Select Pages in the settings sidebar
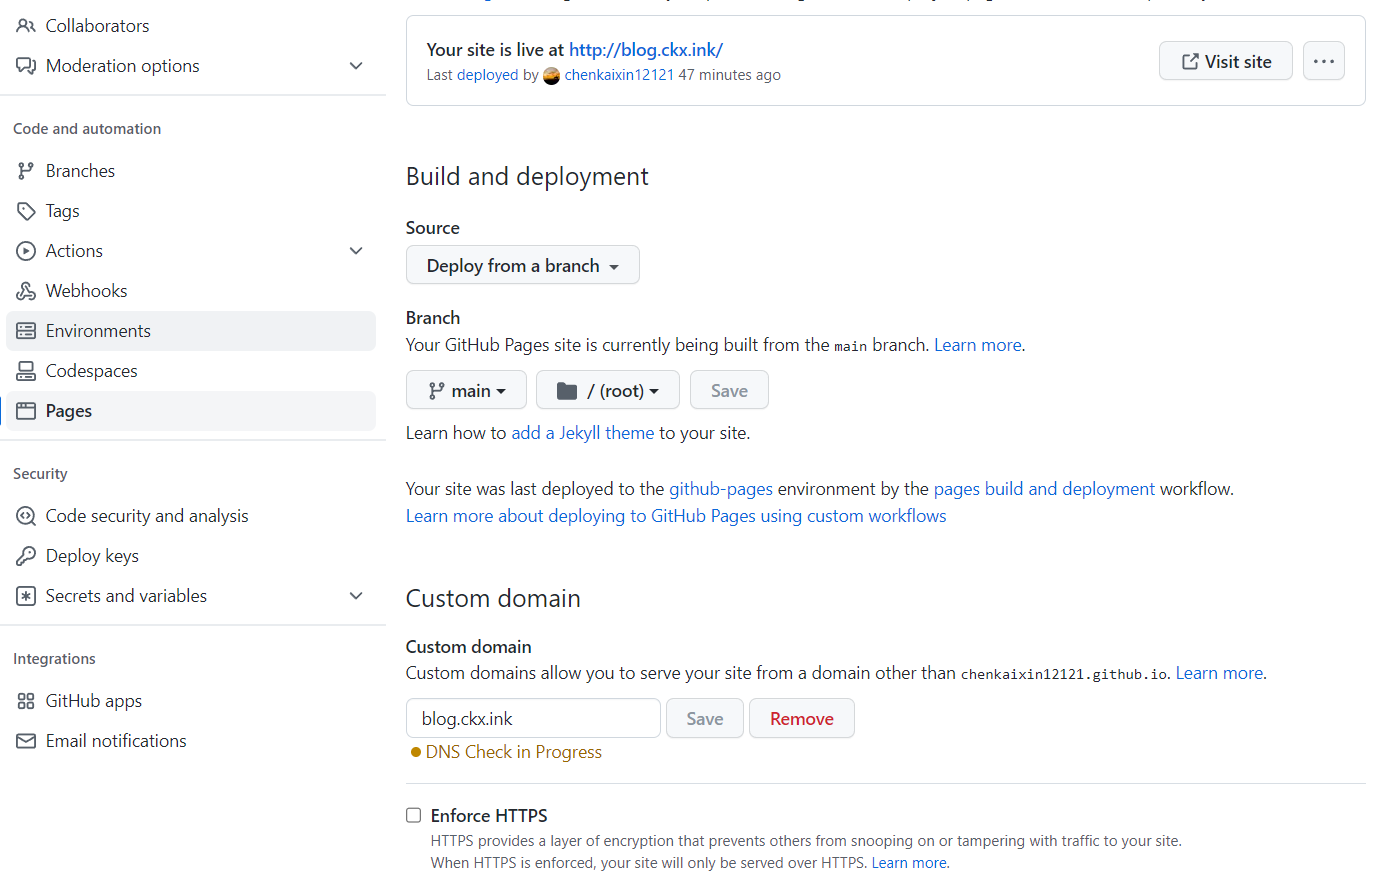 click(x=69, y=411)
